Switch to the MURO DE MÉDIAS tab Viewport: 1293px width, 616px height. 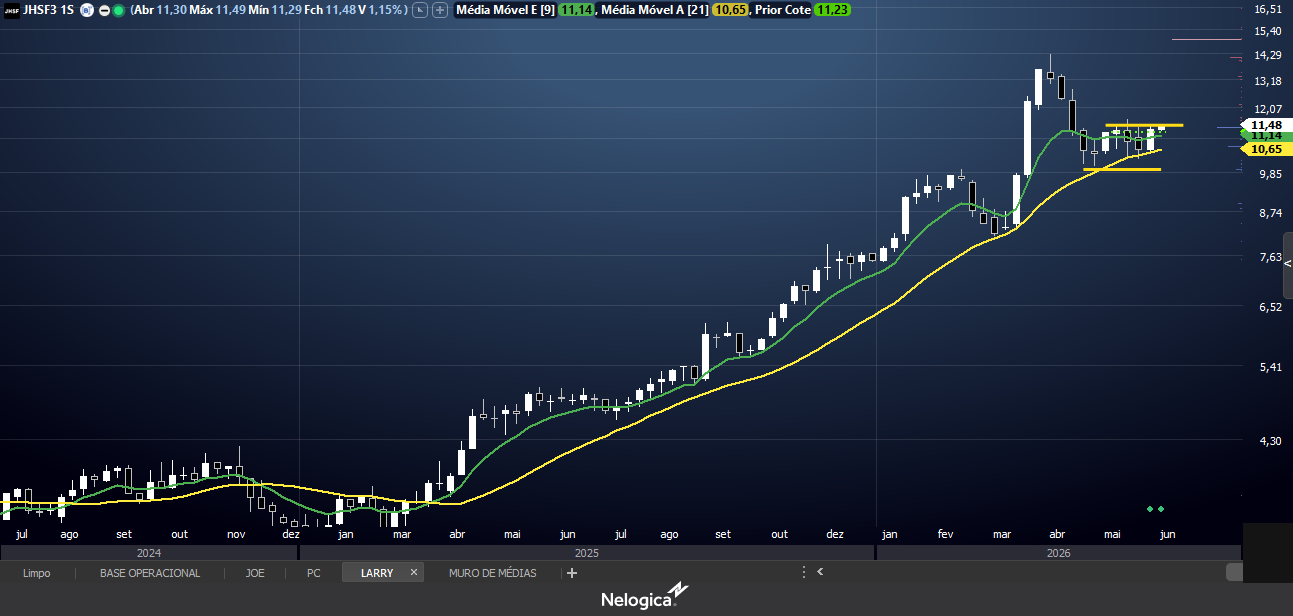coord(492,573)
